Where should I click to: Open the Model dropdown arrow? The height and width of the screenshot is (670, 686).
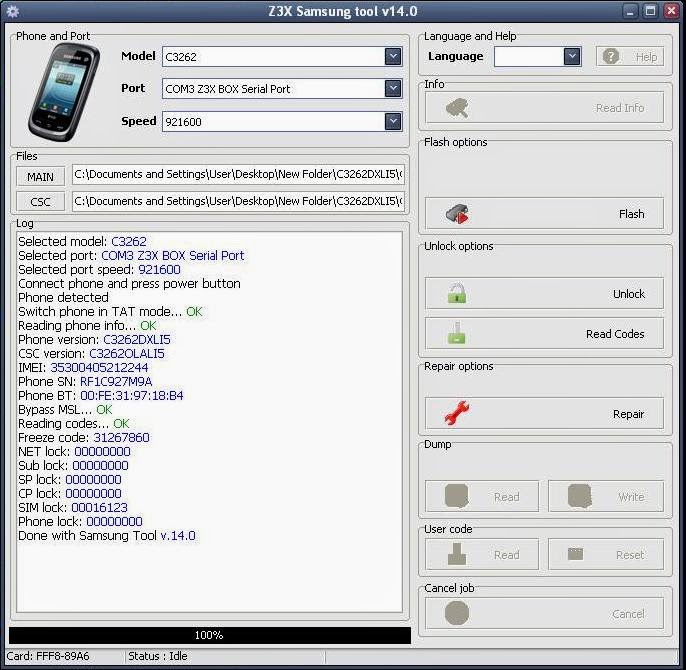(393, 56)
